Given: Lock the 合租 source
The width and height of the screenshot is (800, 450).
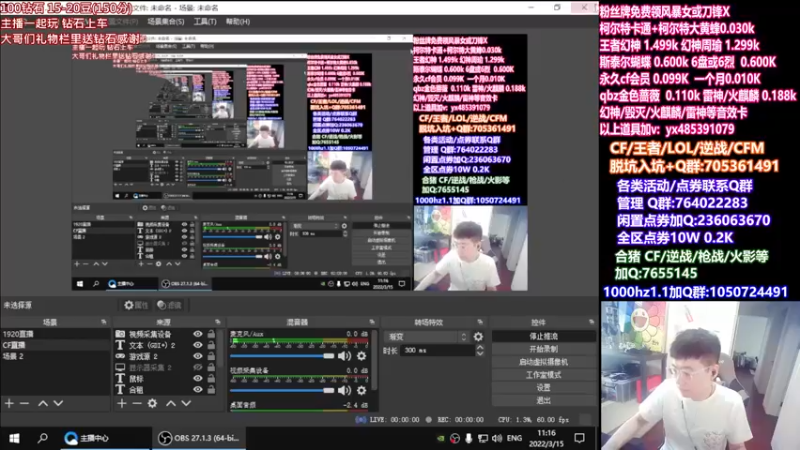Looking at the screenshot, I should pyautogui.click(x=211, y=389).
